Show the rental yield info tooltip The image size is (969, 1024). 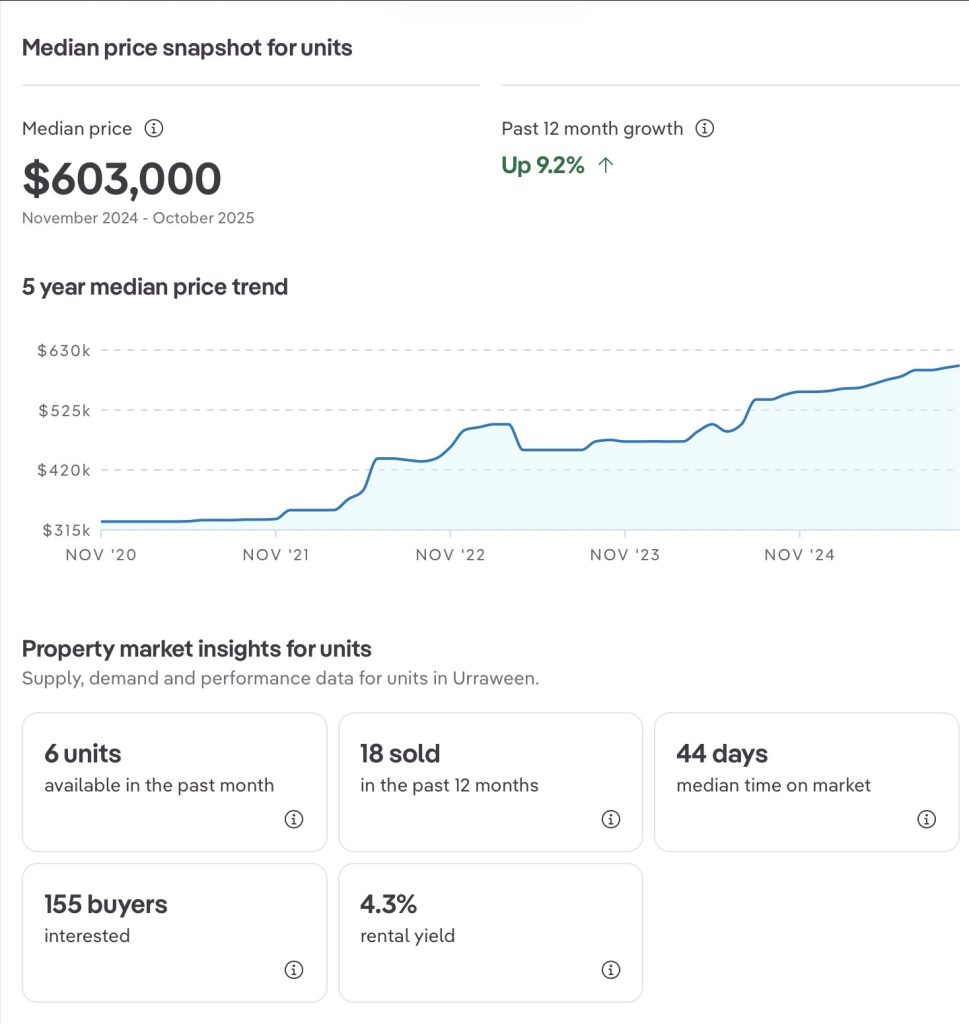click(610, 970)
